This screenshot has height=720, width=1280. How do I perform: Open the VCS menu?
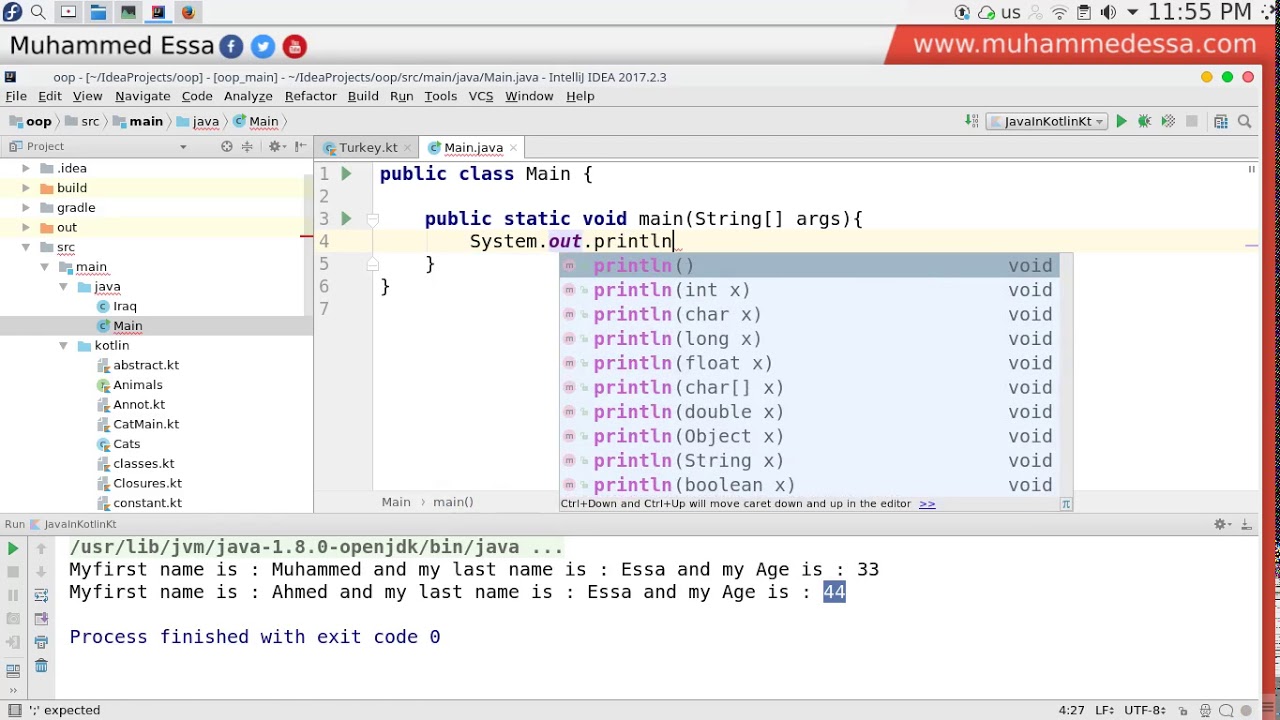click(481, 96)
